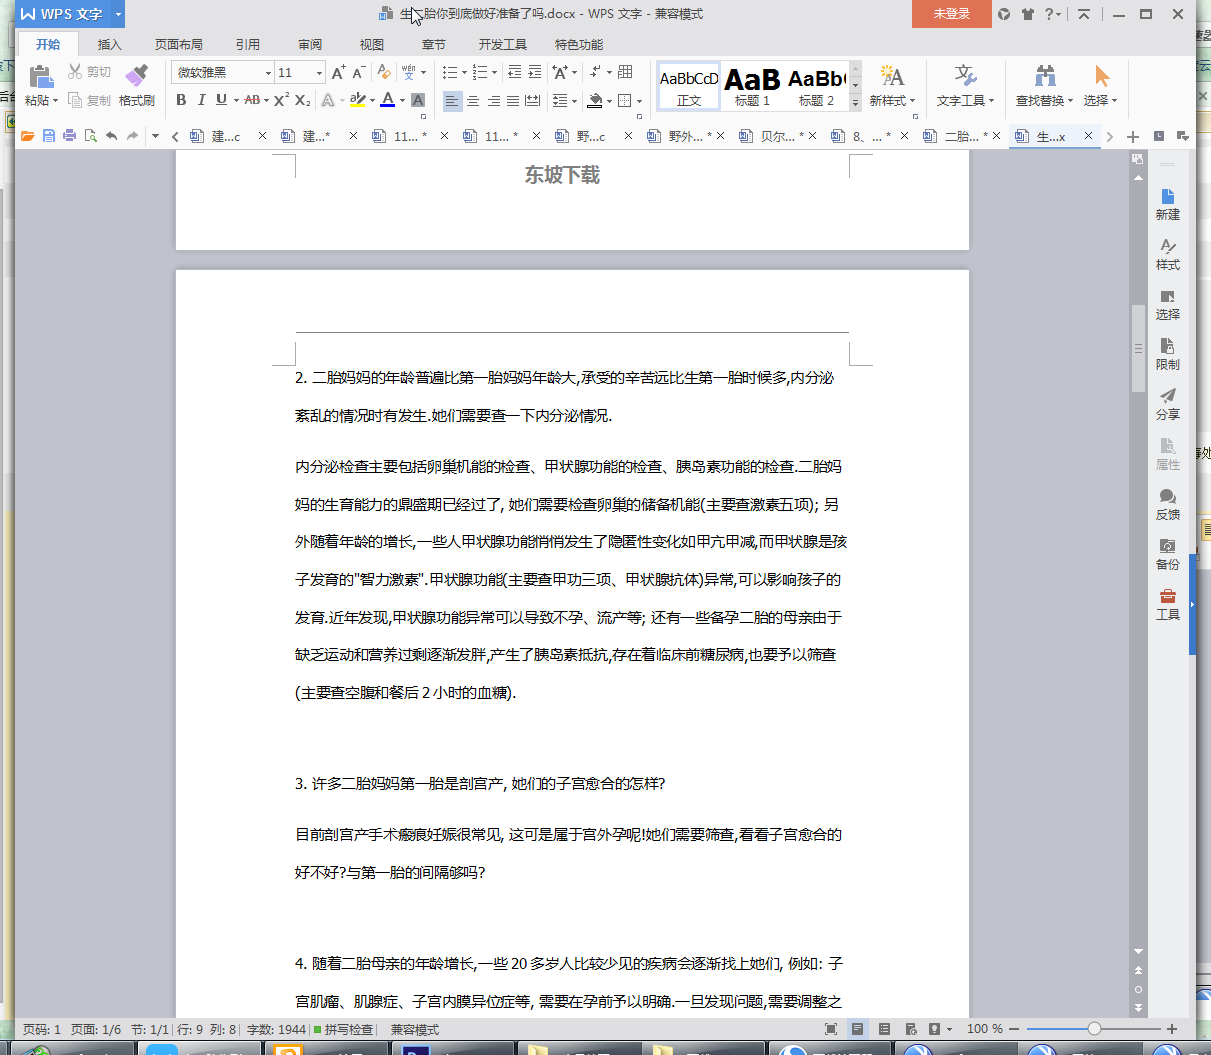
Task: Click the 备份 backup icon in sidebar
Action: [1167, 553]
